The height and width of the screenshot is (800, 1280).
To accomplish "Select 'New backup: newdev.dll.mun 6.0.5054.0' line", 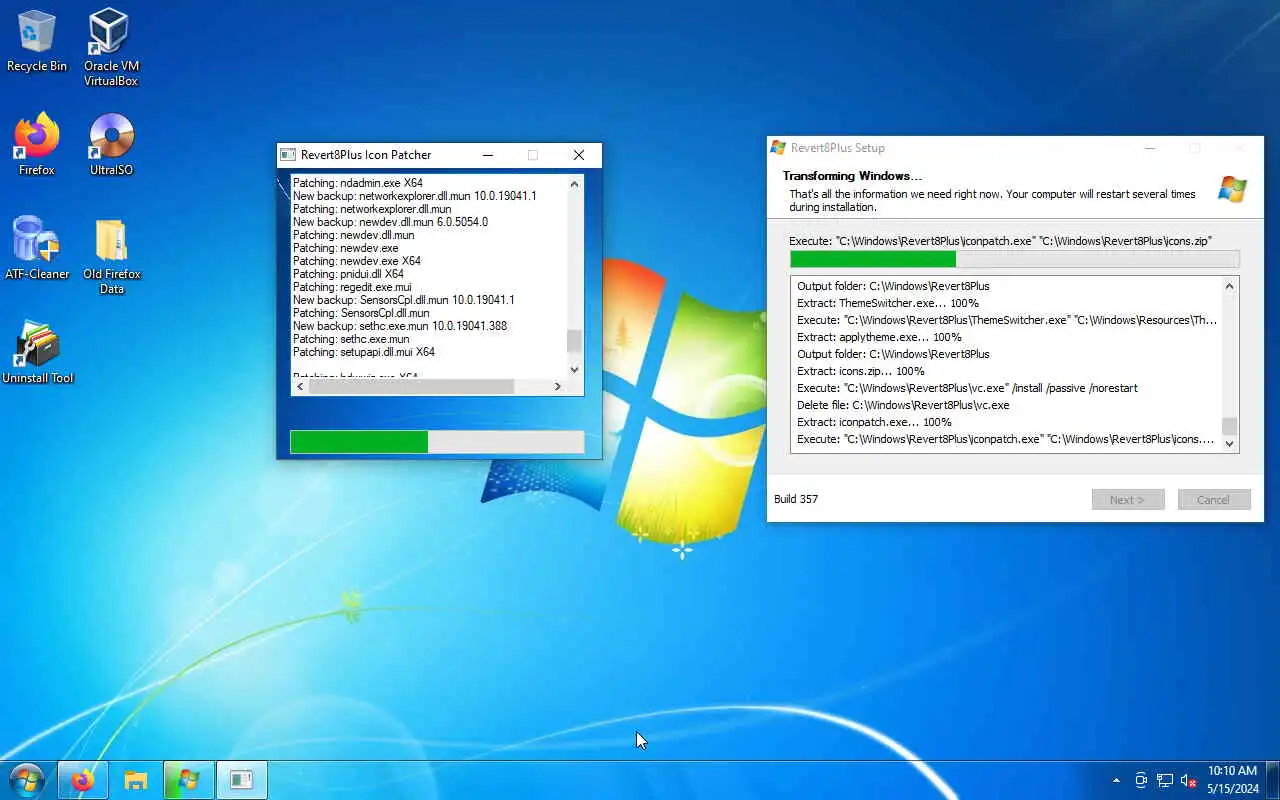I will (x=390, y=222).
